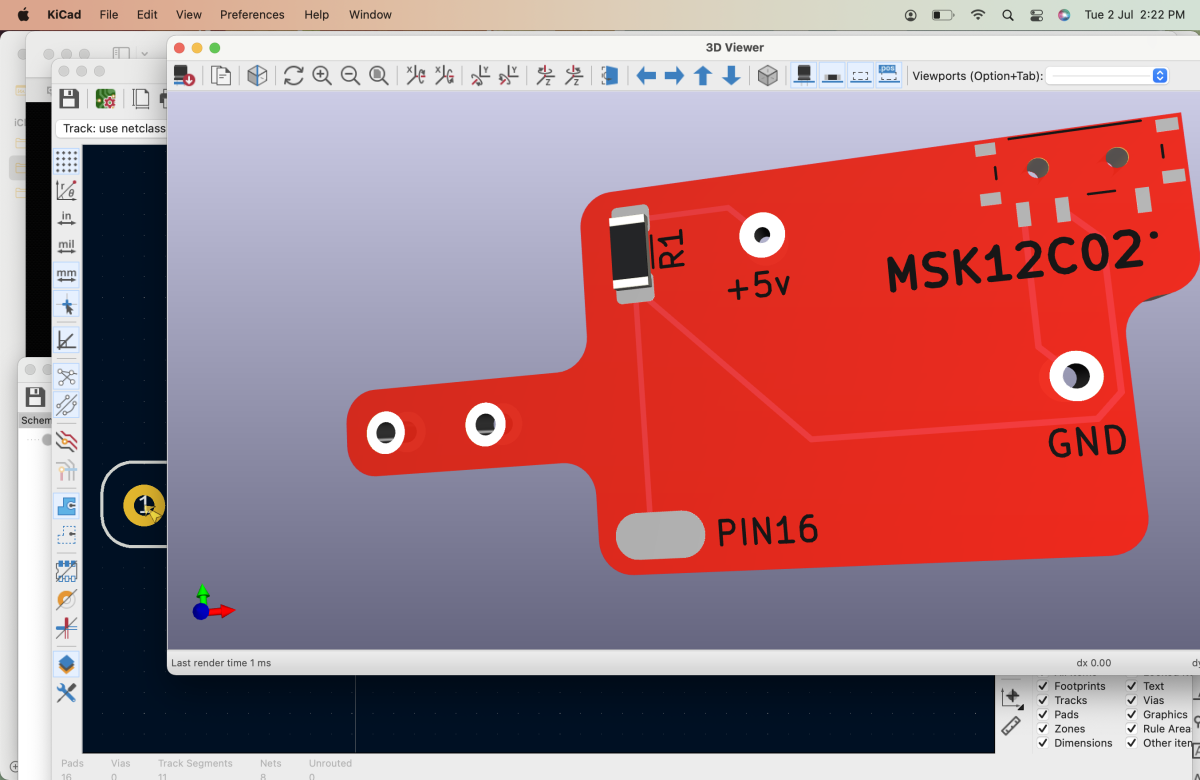This screenshot has height=780, width=1200.
Task: Open board setup icon in PCB editor
Action: [105, 98]
